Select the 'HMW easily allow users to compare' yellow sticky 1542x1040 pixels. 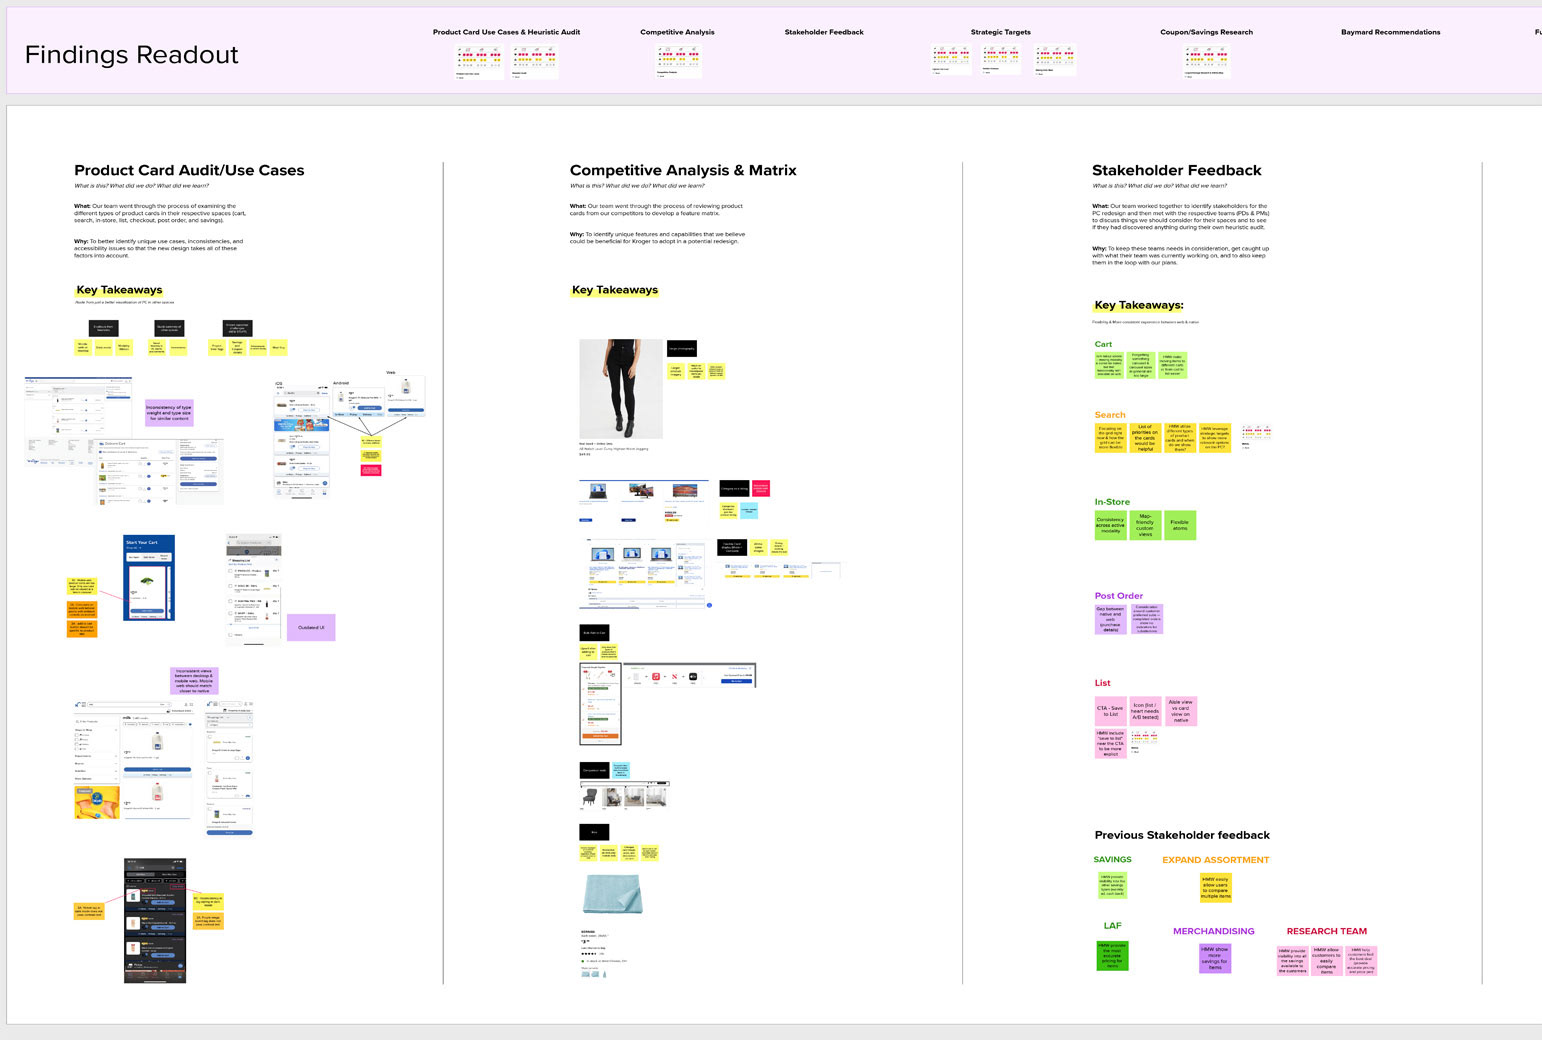click(1215, 888)
